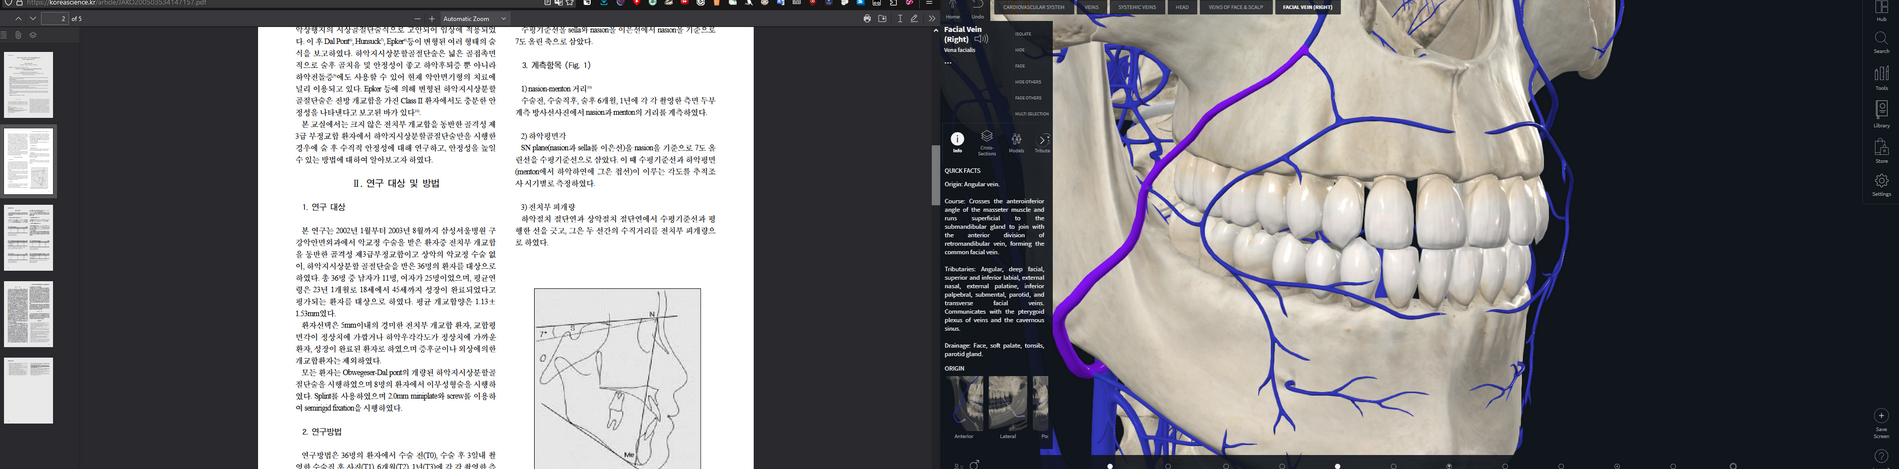Select the Veins of Face & Scalp breadcrumb
The width and height of the screenshot is (1899, 469).
1235,7
